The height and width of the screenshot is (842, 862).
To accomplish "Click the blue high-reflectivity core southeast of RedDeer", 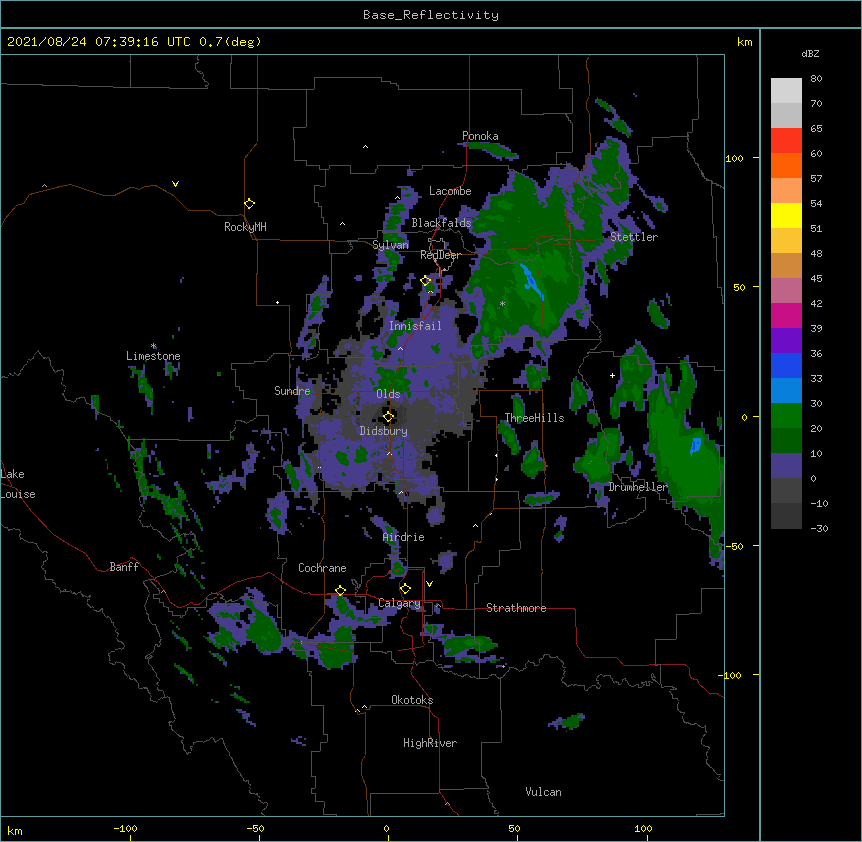I will [531, 281].
